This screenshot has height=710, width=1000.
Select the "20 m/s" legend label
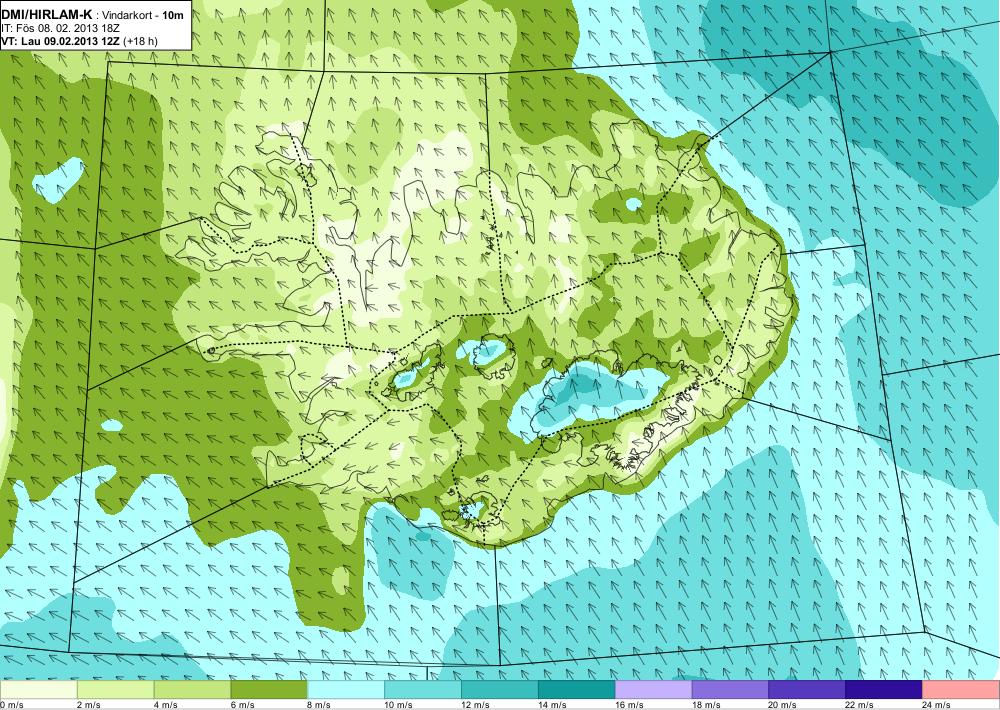(783, 705)
